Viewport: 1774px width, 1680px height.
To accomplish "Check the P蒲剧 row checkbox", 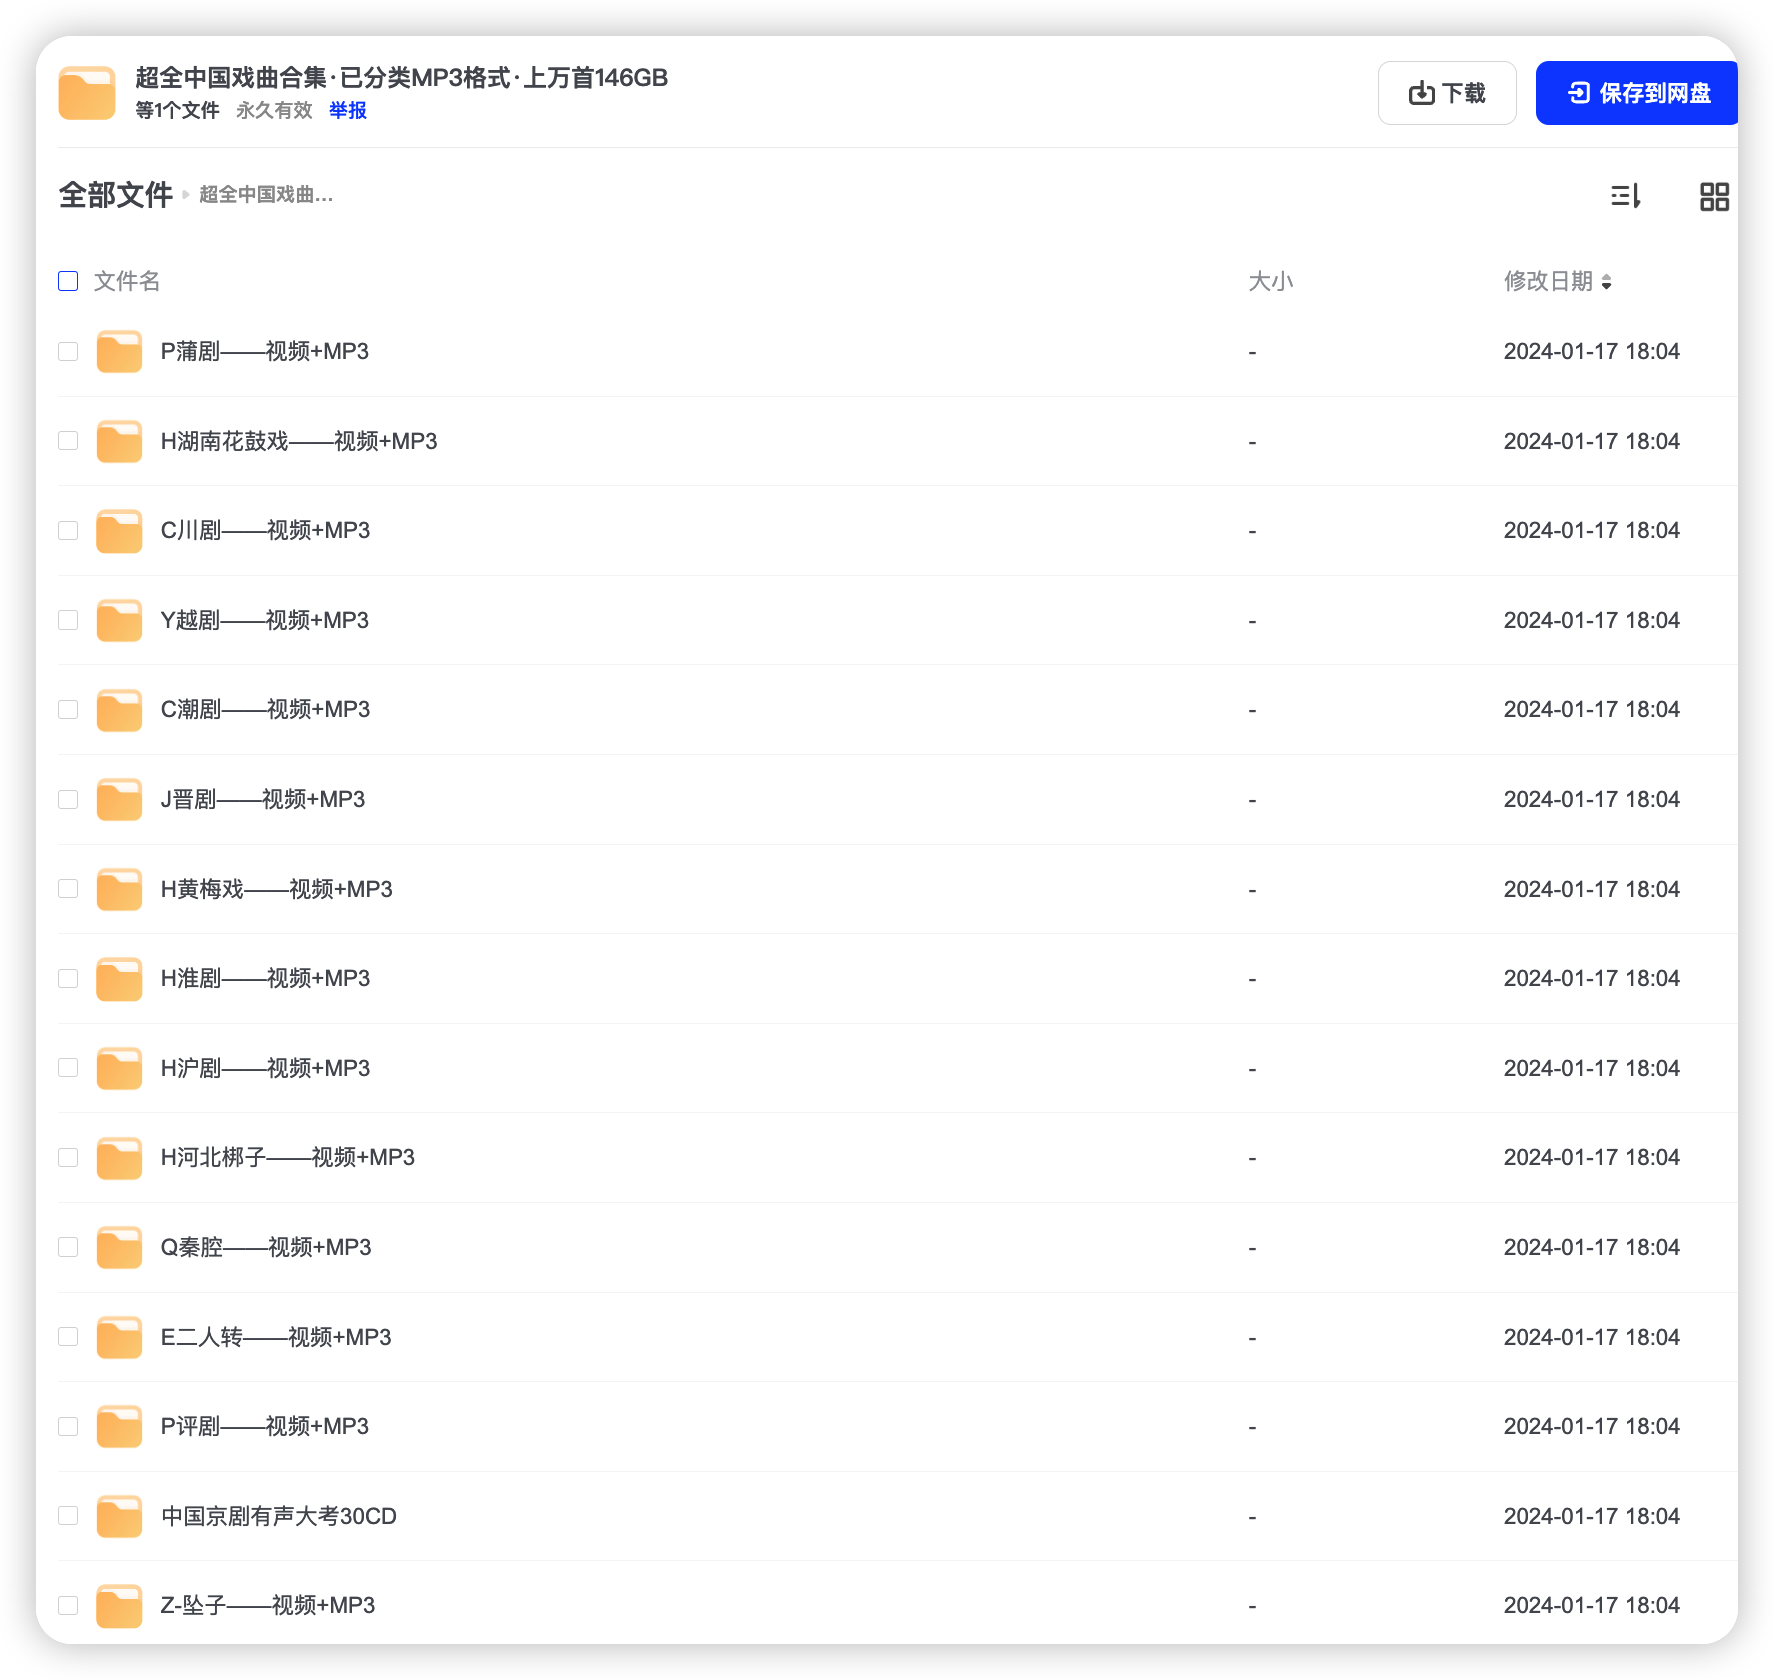I will click(68, 352).
